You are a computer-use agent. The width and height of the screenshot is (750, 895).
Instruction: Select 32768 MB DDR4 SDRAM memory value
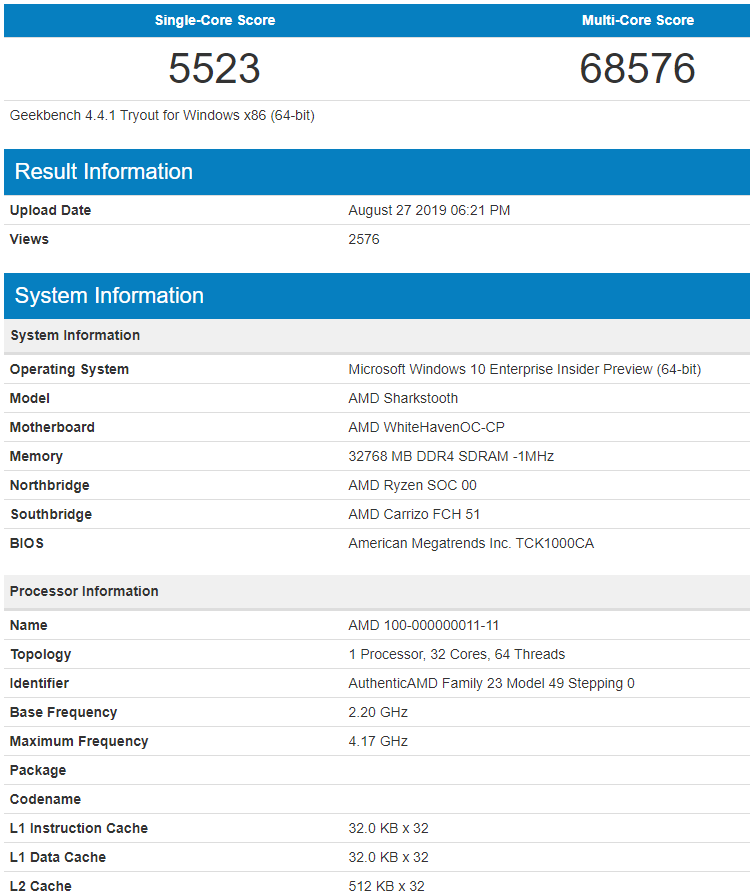pos(451,457)
